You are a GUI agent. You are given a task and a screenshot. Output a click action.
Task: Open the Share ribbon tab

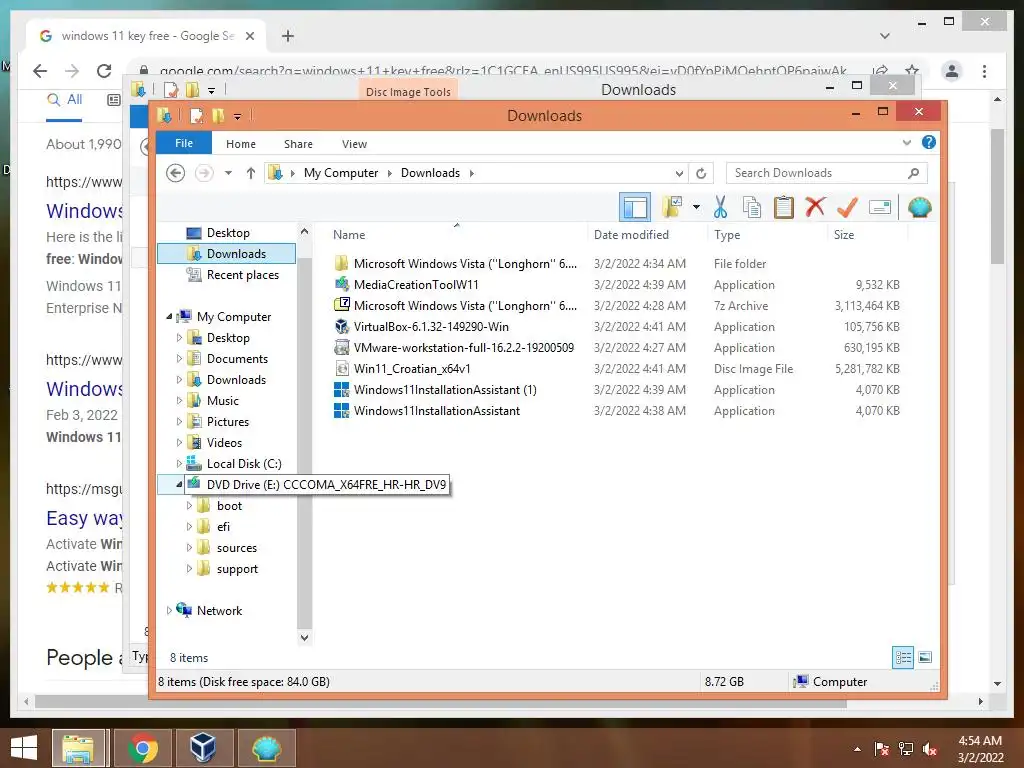coord(298,144)
